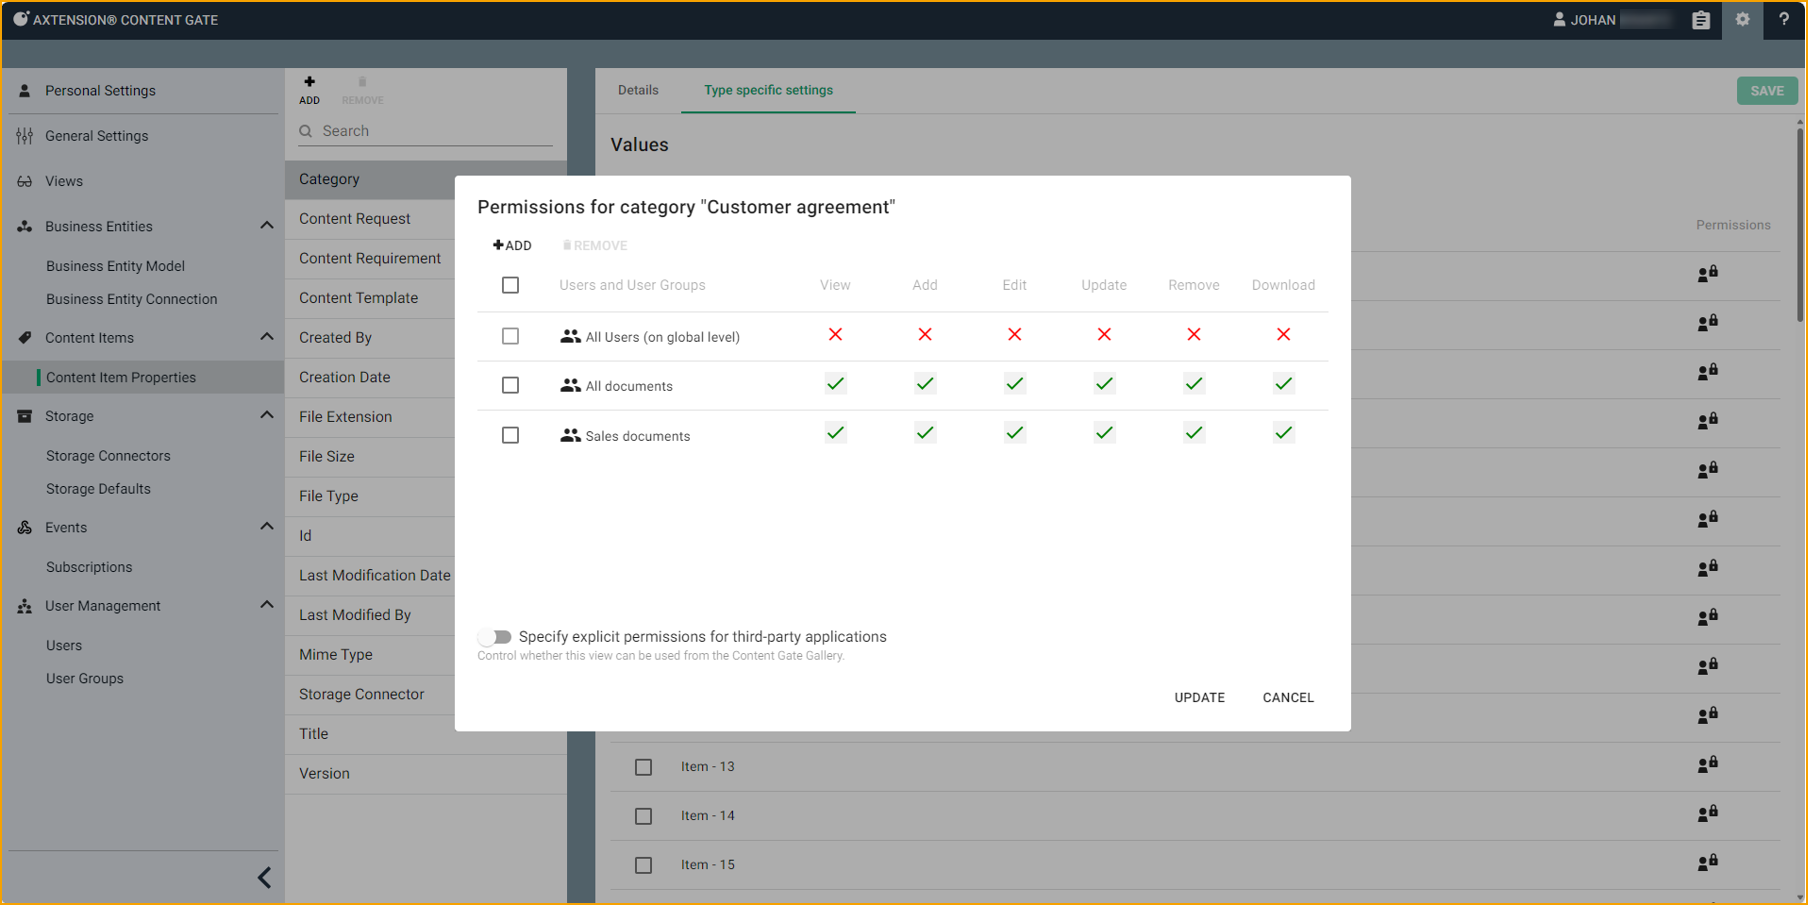Click the red X under View for All Users
The image size is (1808, 905).
coord(835,335)
